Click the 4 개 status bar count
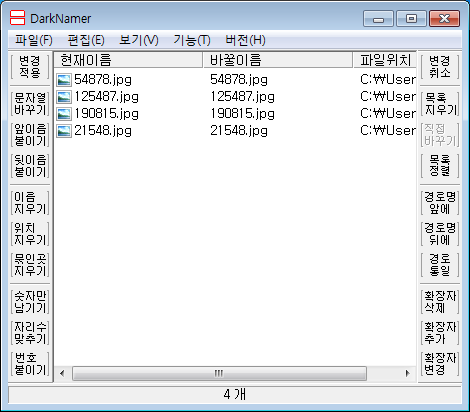This screenshot has height=412, width=470. pos(235,395)
